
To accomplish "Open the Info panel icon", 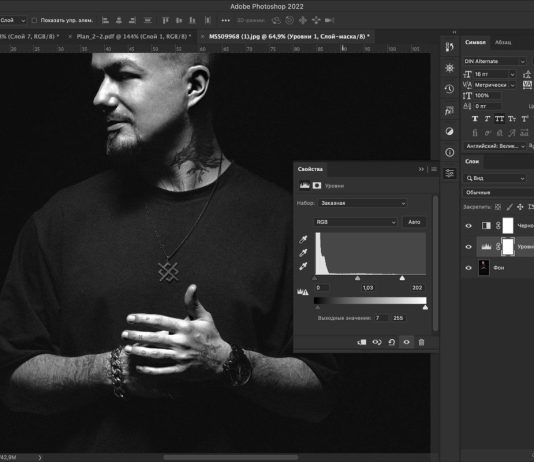I will coord(449,152).
